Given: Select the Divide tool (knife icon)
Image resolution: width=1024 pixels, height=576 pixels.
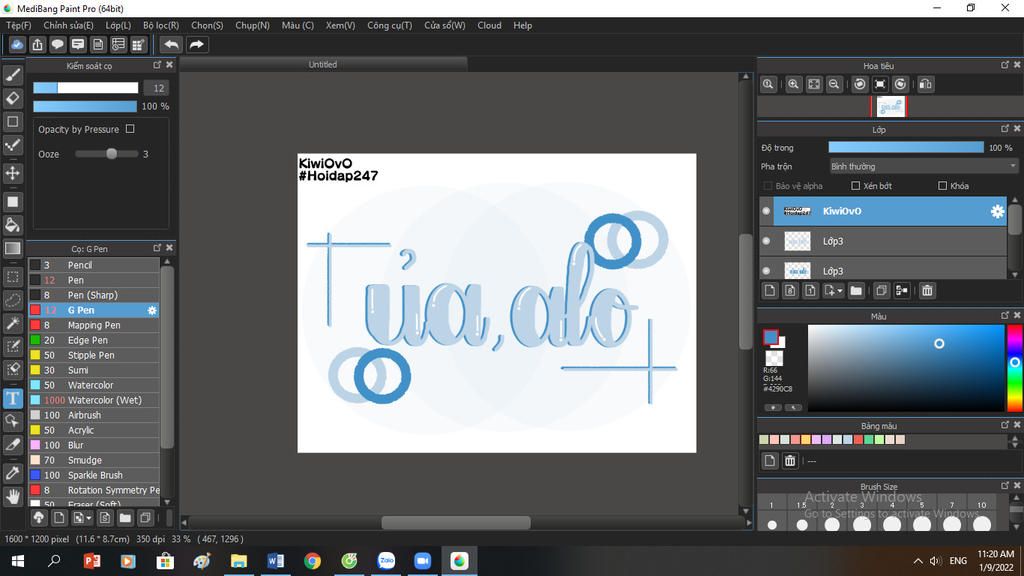Looking at the screenshot, I should (12, 445).
